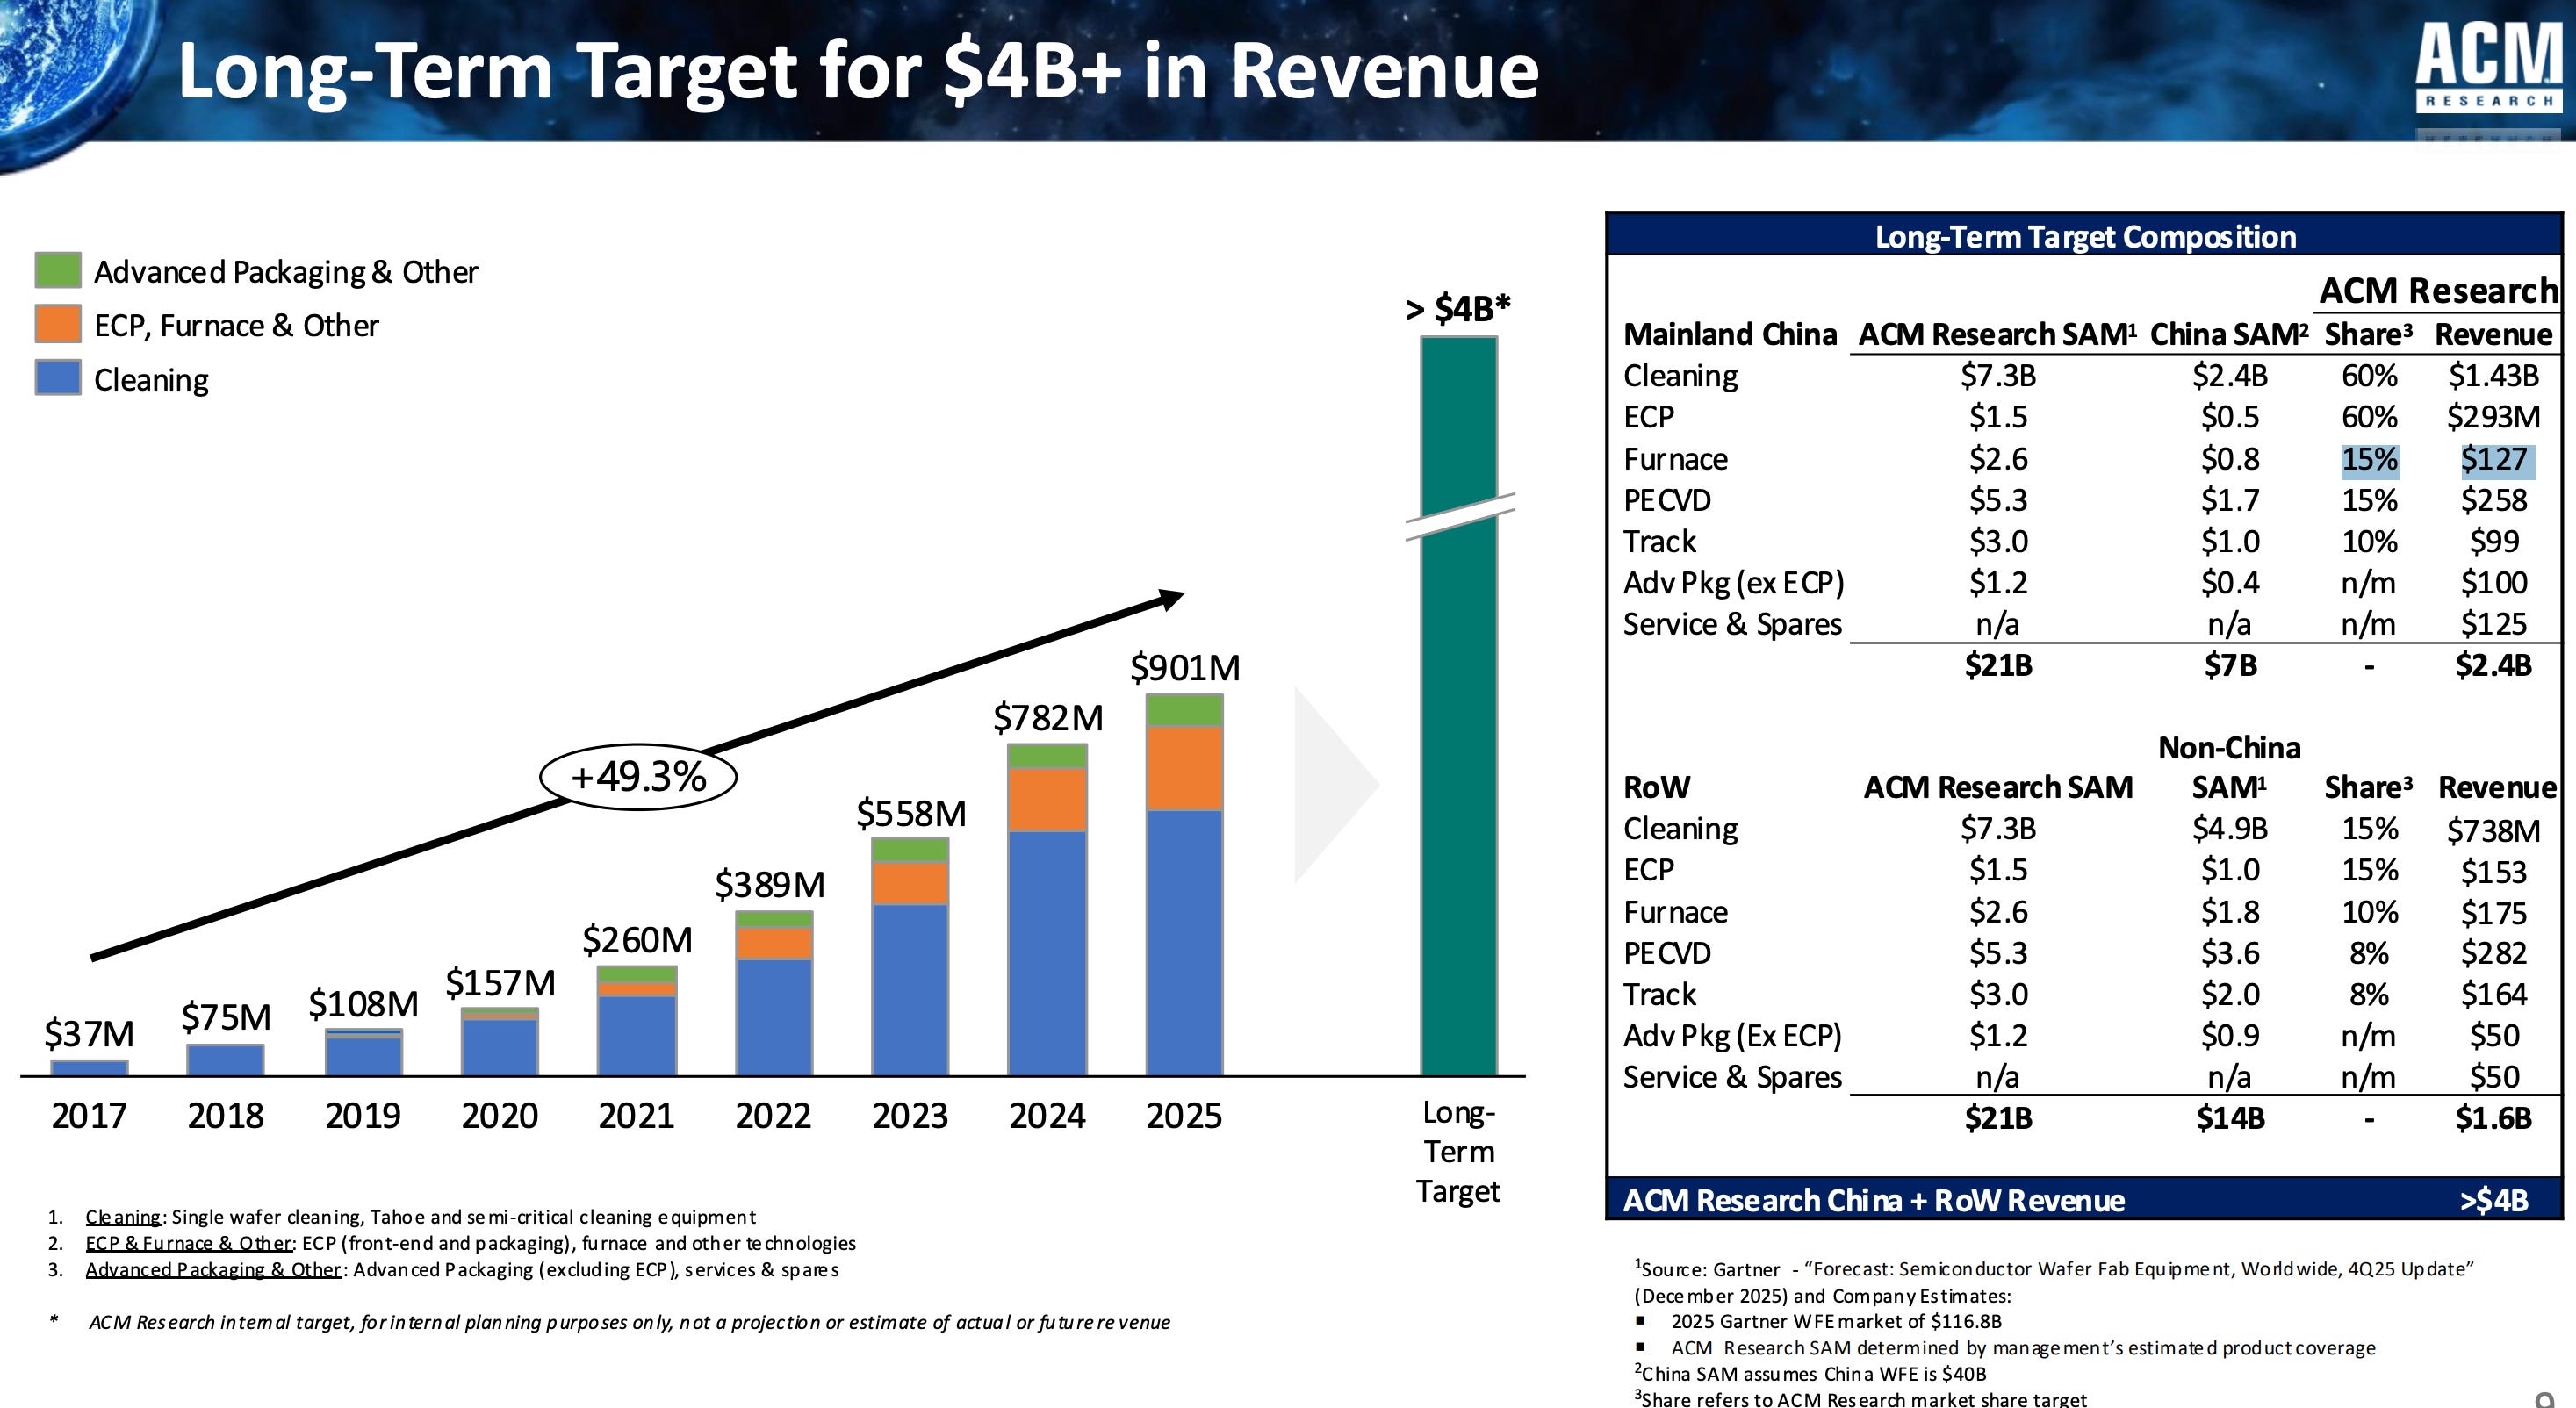Click the green segment of the 2023 bar
Viewport: 2576px width, 1408px height.
pyautogui.click(x=910, y=850)
